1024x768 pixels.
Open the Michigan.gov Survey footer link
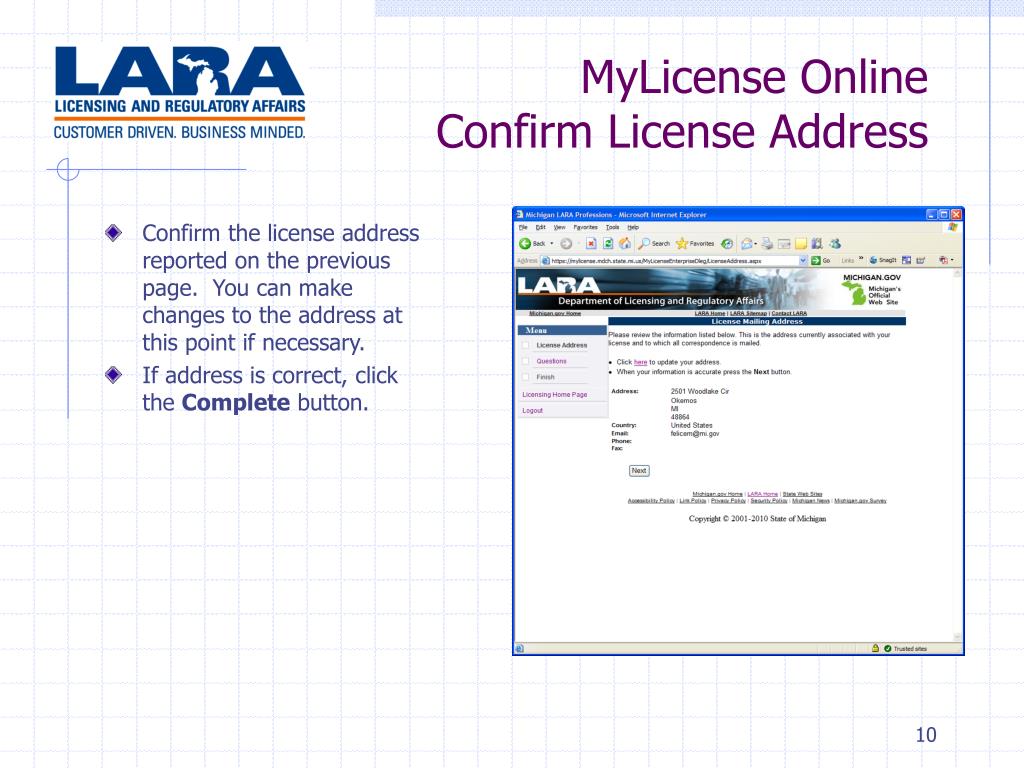pos(860,501)
